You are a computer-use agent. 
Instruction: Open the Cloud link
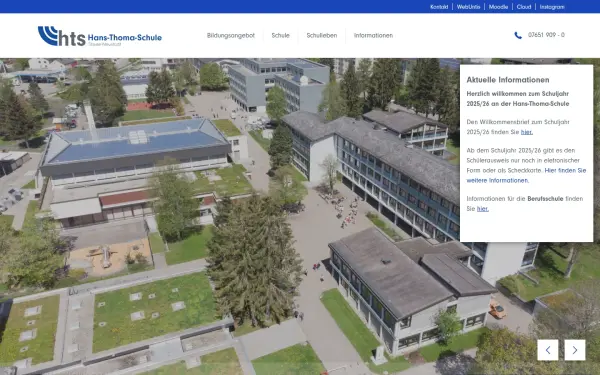pyautogui.click(x=524, y=7)
